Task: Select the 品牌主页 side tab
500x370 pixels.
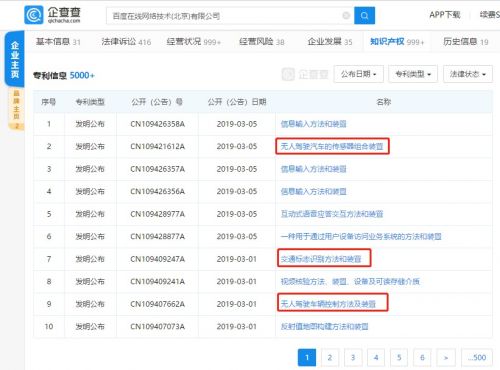Action: click(x=16, y=109)
